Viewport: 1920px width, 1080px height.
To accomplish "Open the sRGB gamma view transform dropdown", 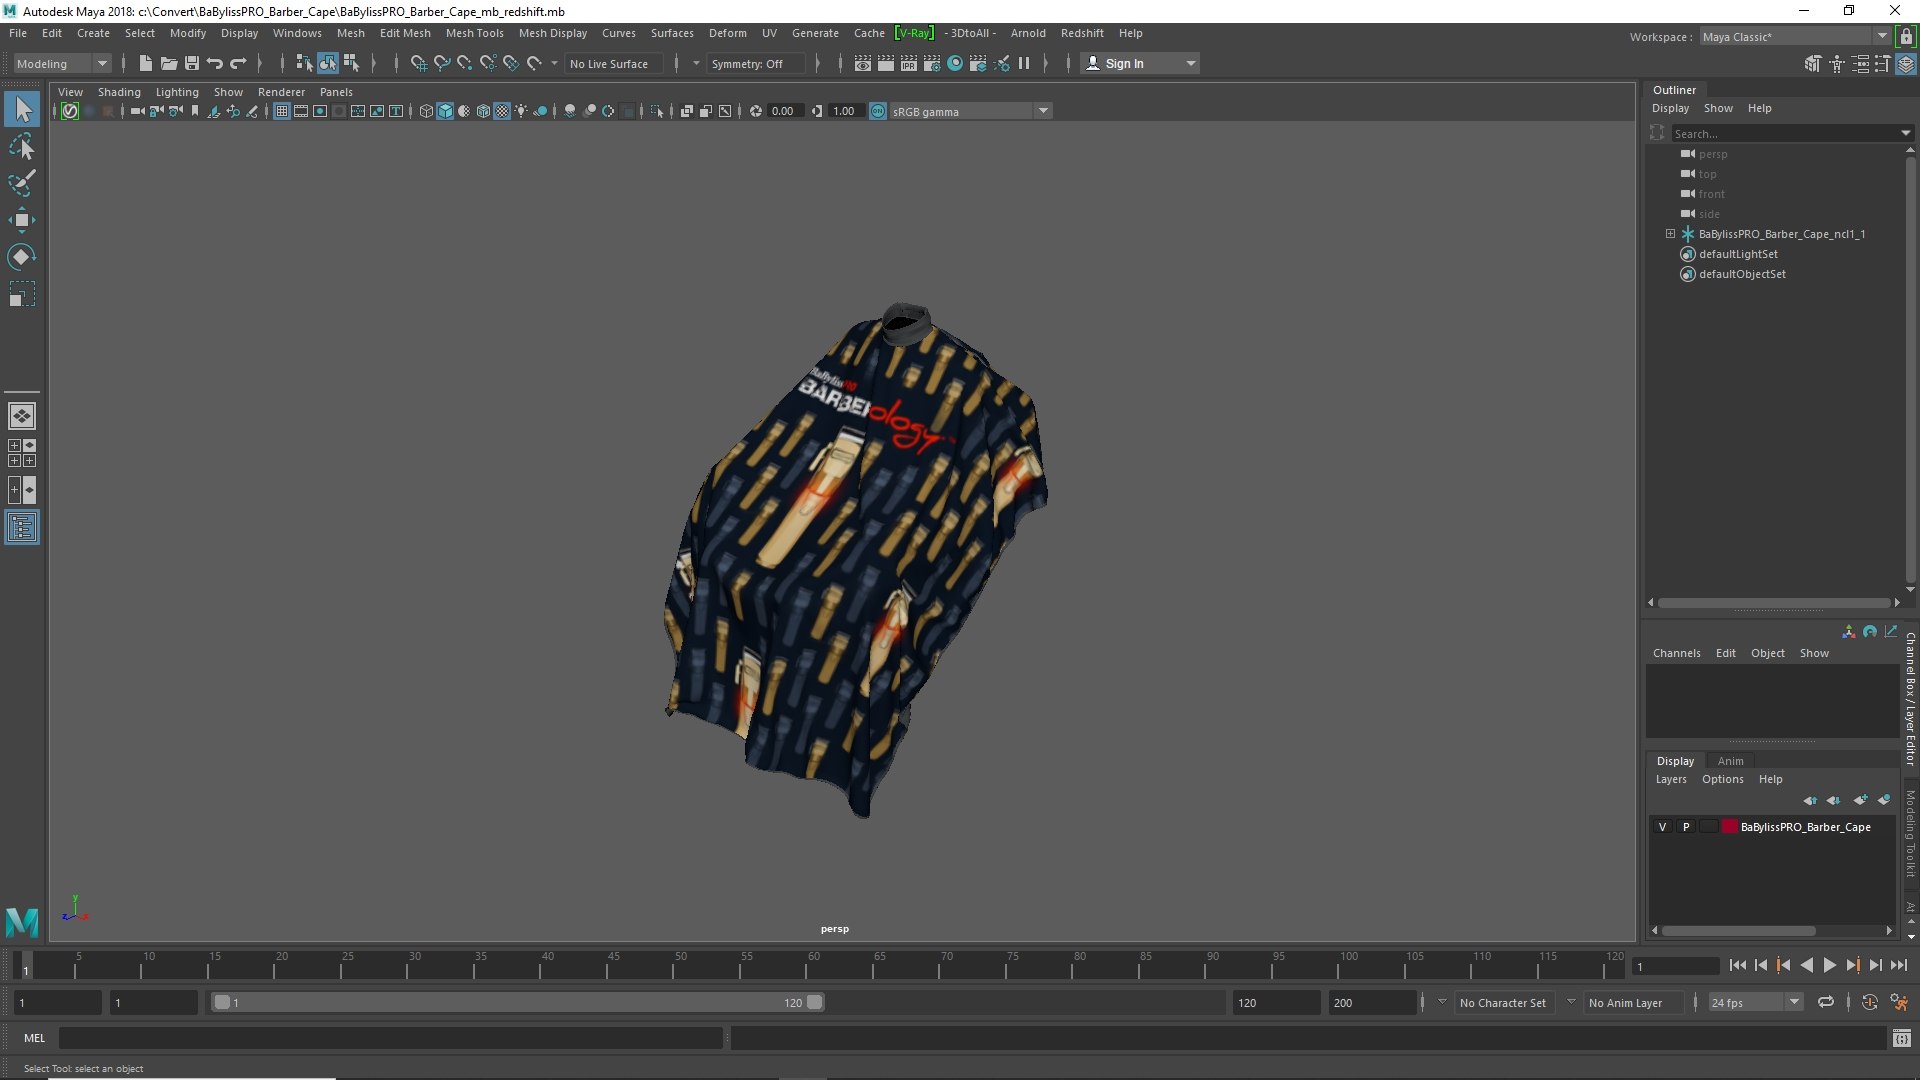I will (969, 111).
